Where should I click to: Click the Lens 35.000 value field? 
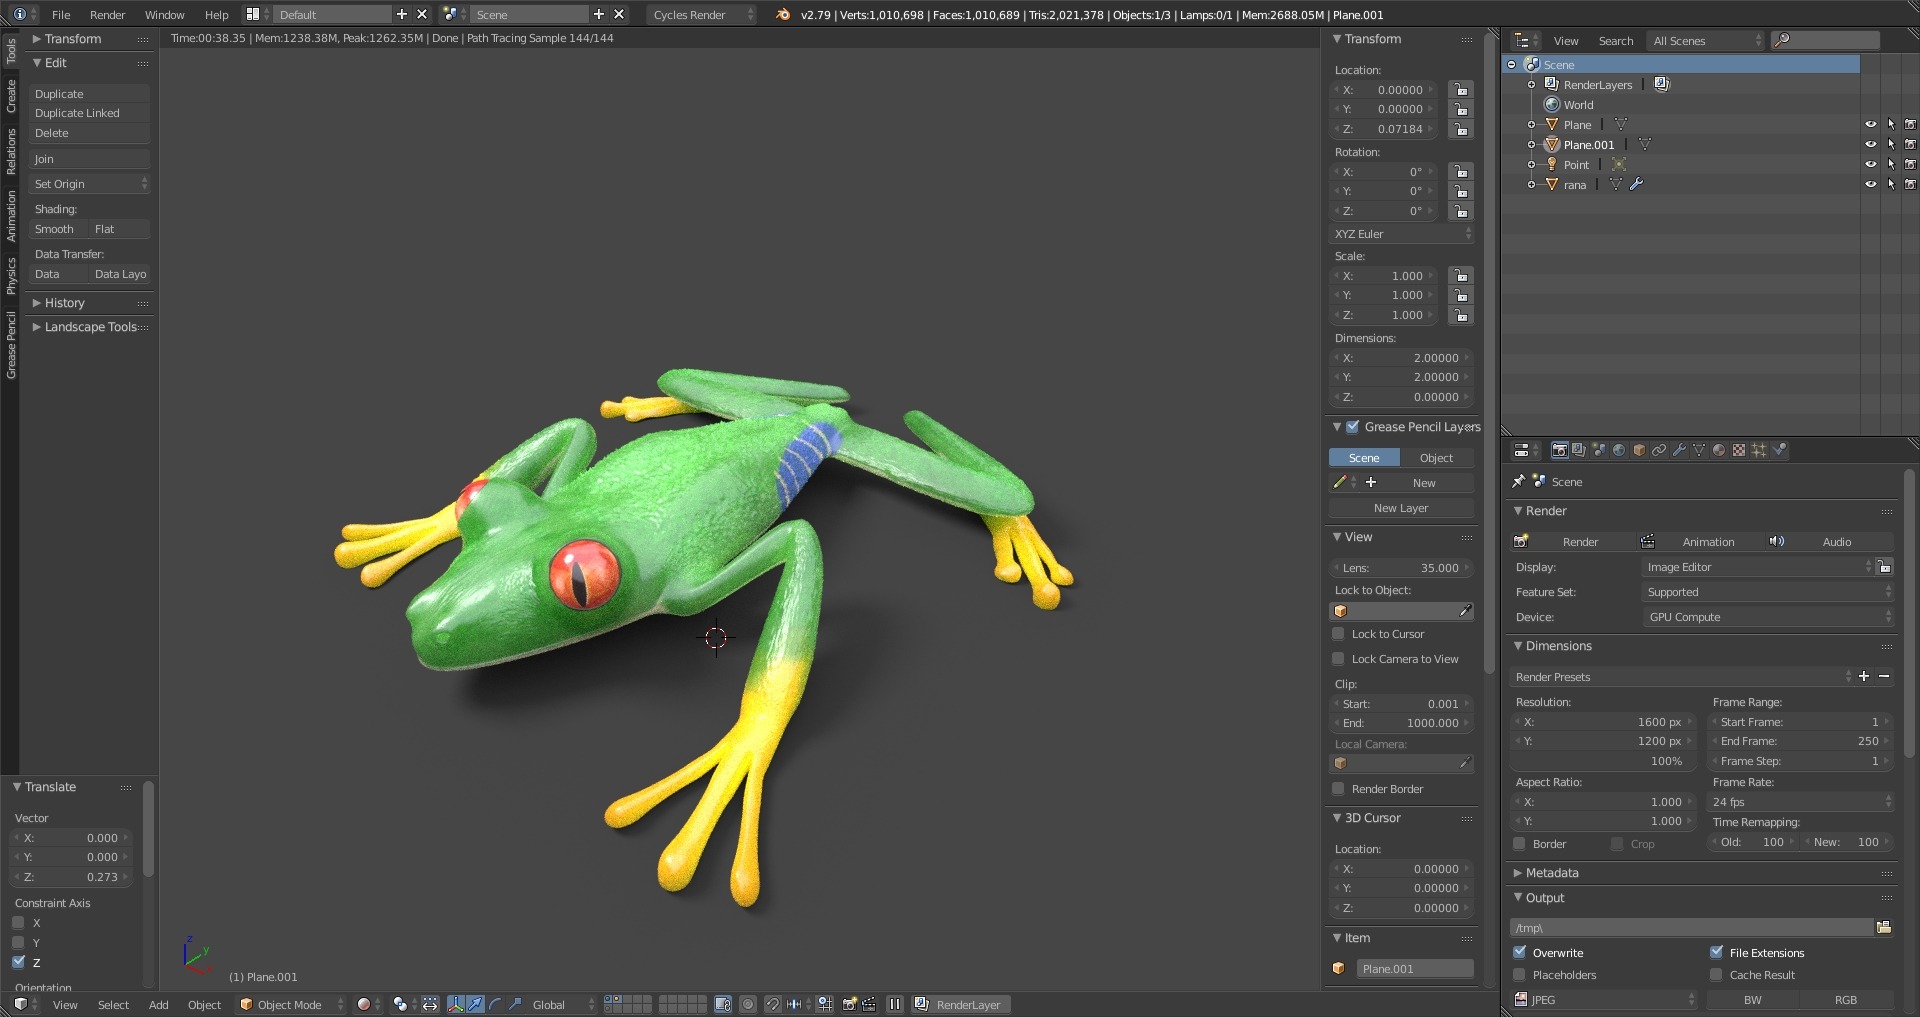(1402, 568)
